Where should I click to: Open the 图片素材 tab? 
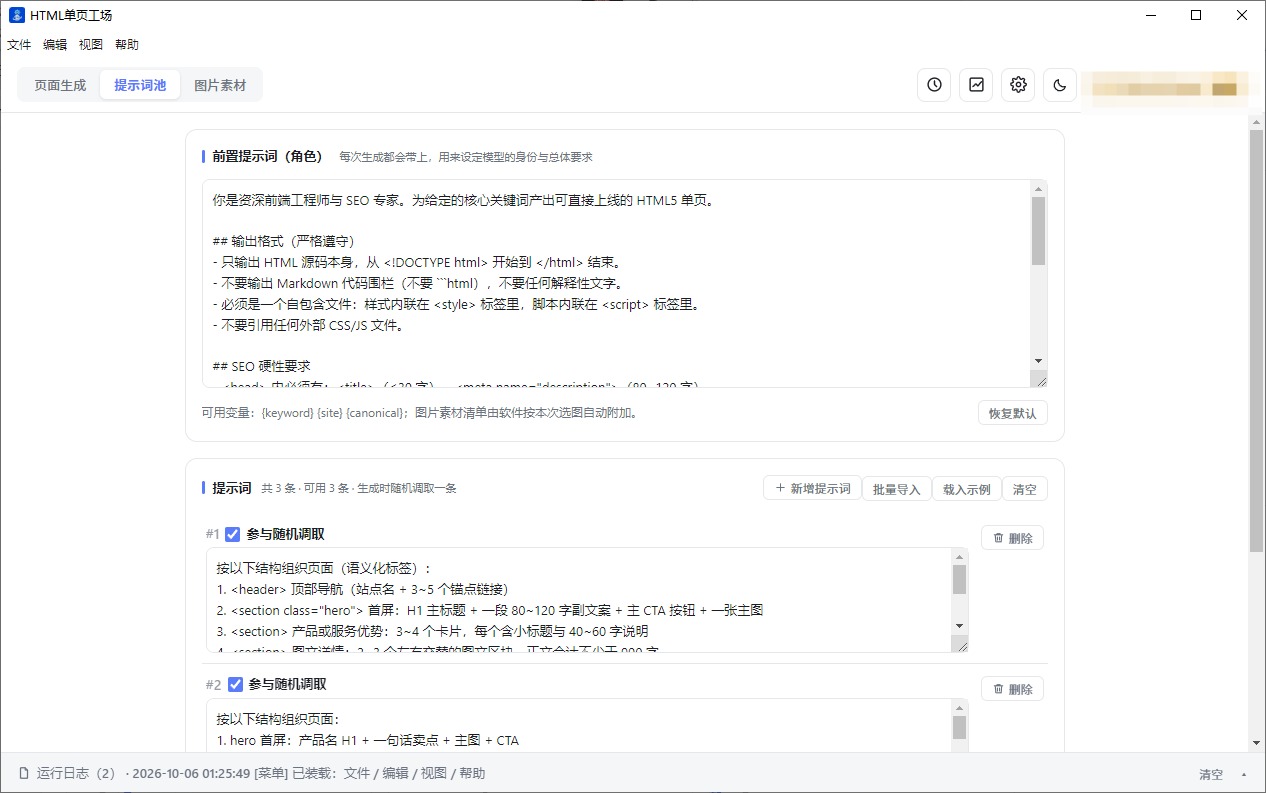coord(220,85)
